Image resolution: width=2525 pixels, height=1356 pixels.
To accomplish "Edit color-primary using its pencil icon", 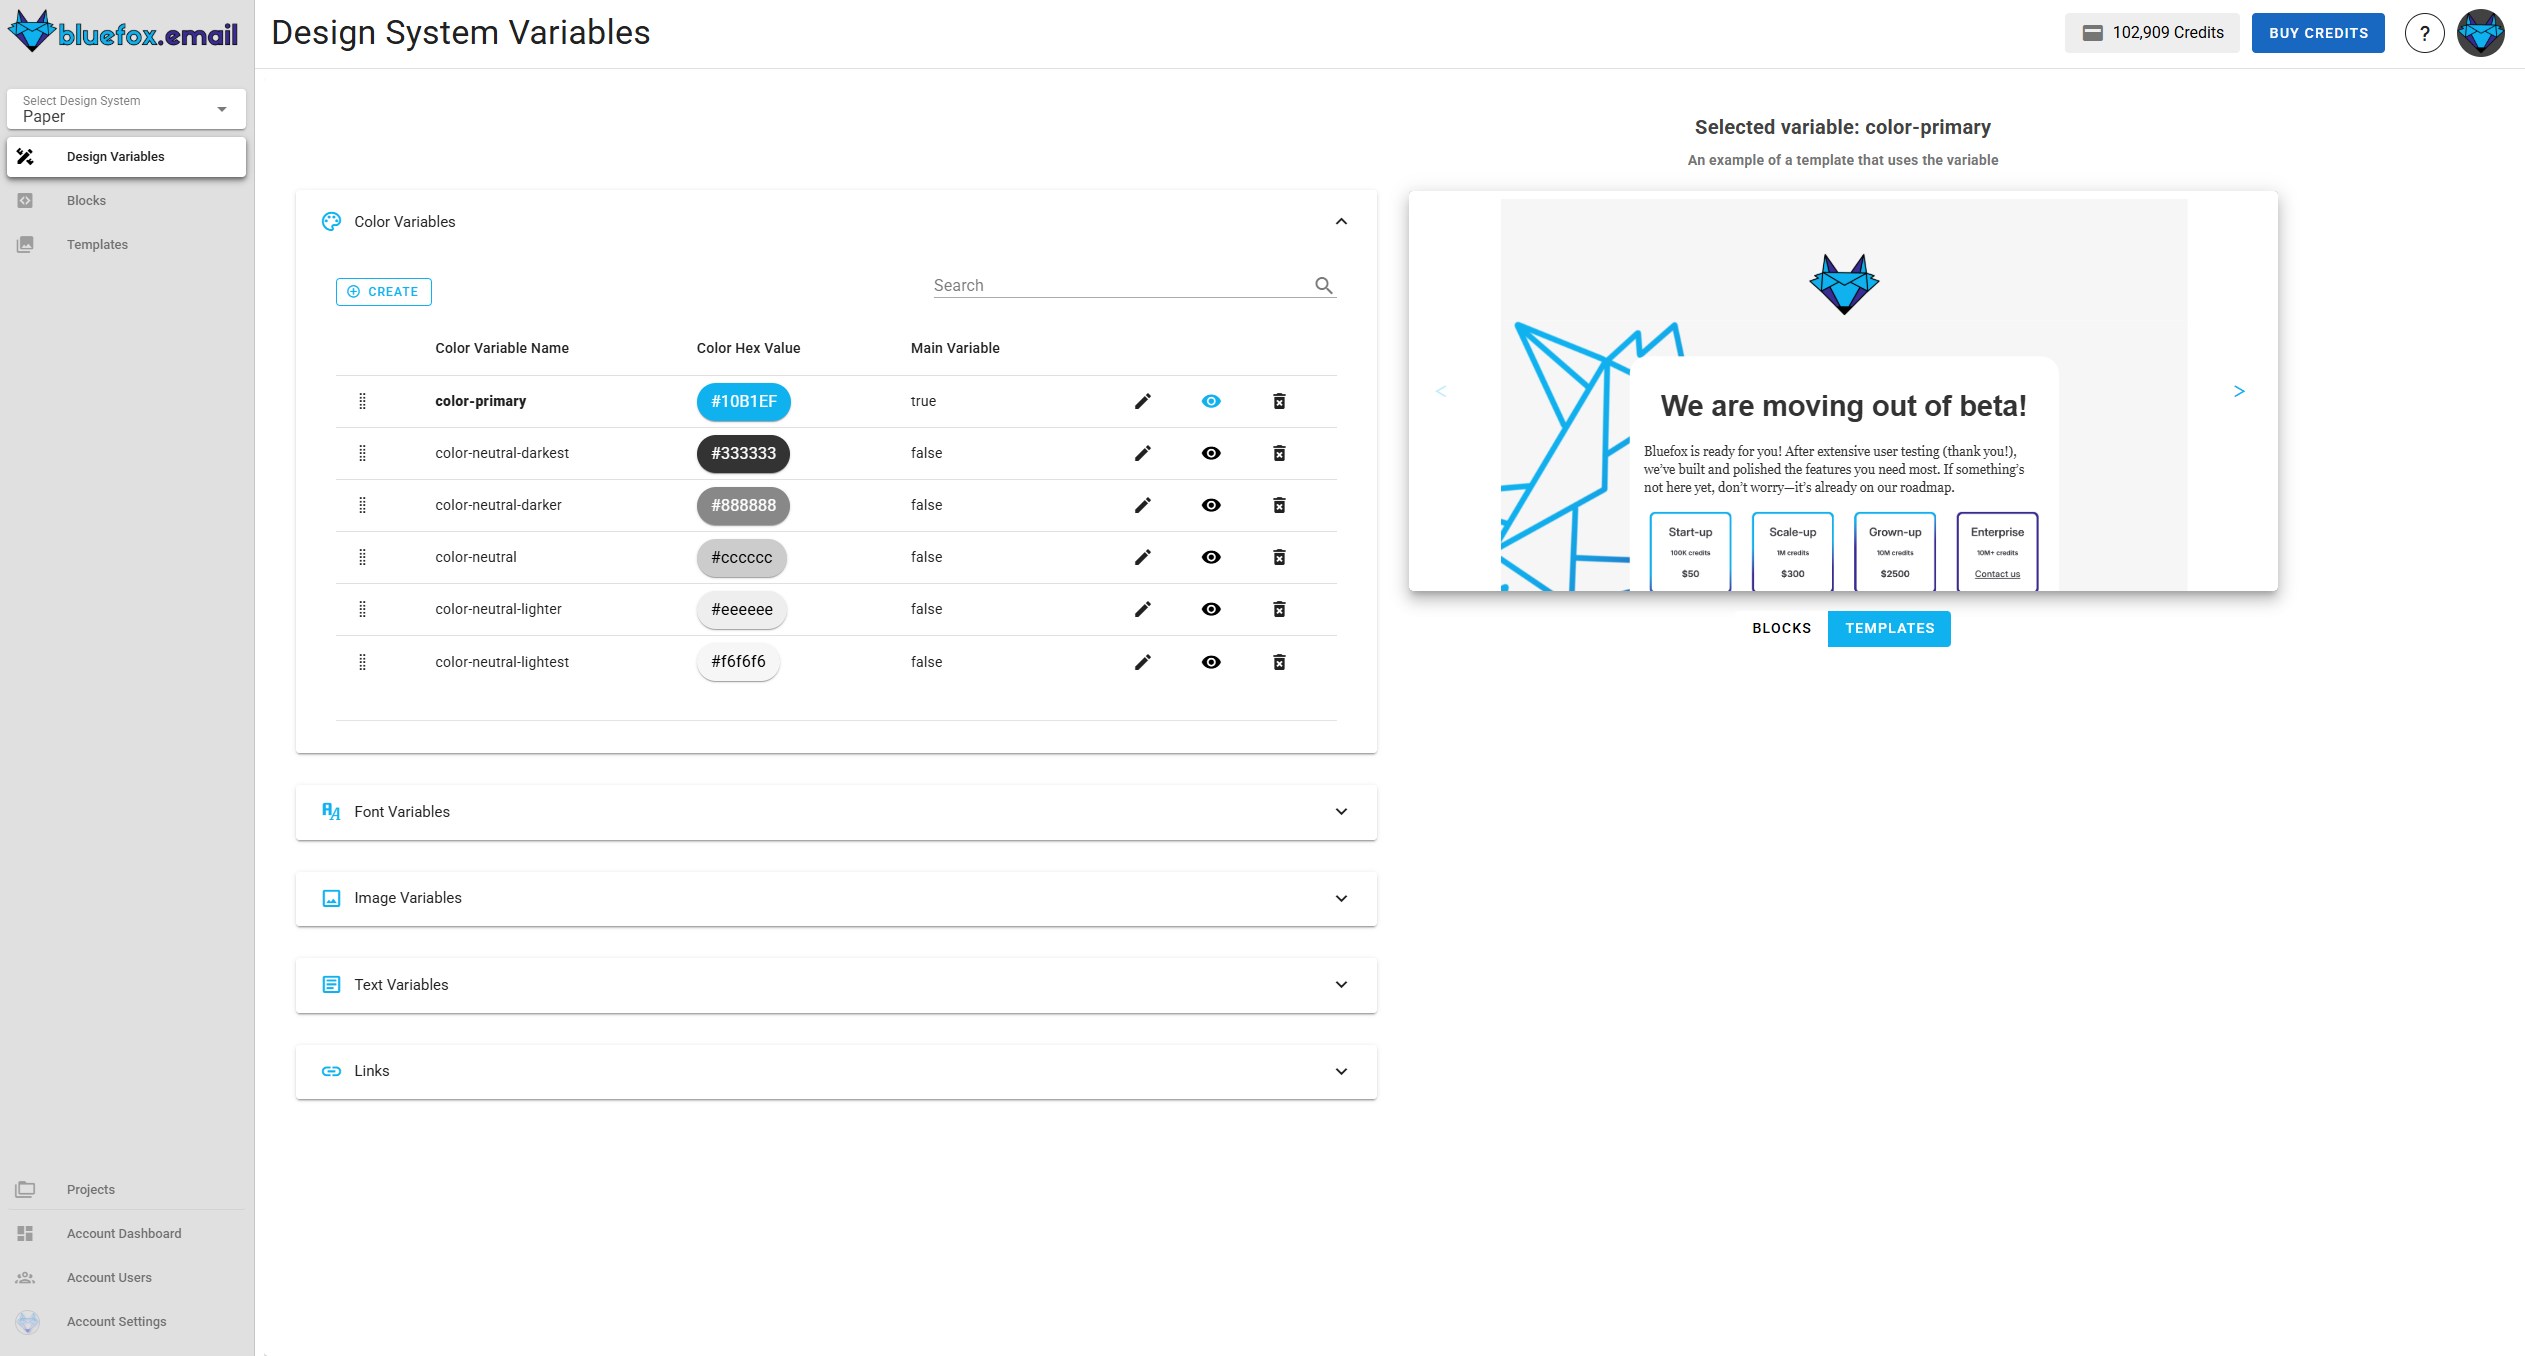I will click(1142, 401).
